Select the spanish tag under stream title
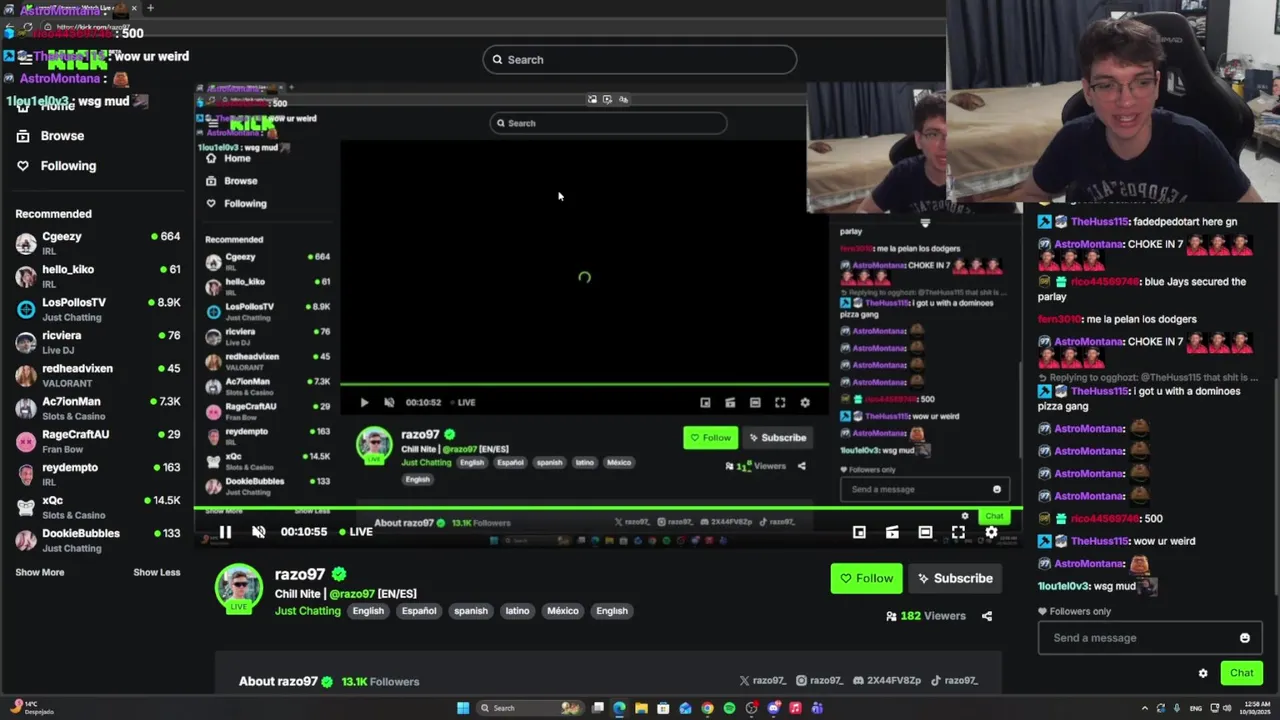 tap(470, 611)
